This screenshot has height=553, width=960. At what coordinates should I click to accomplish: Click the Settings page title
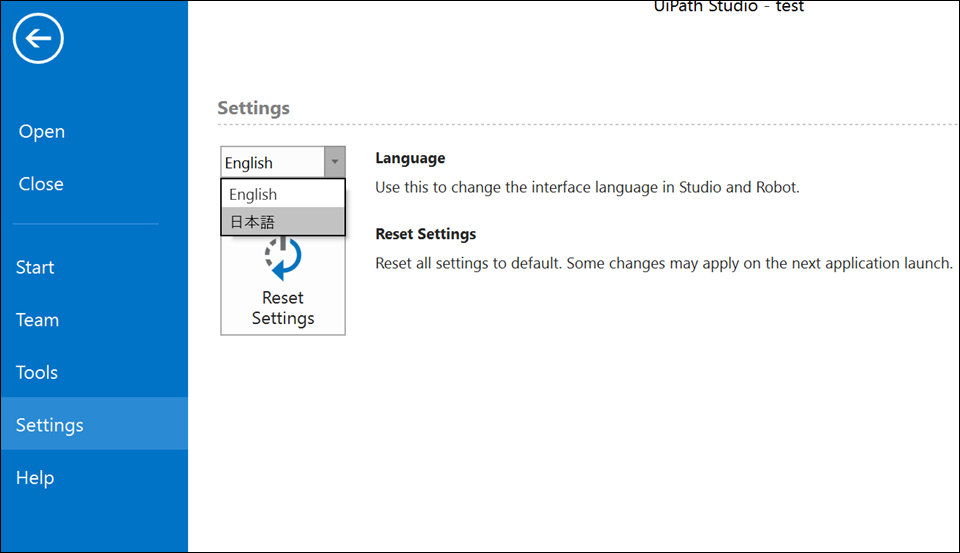(253, 108)
